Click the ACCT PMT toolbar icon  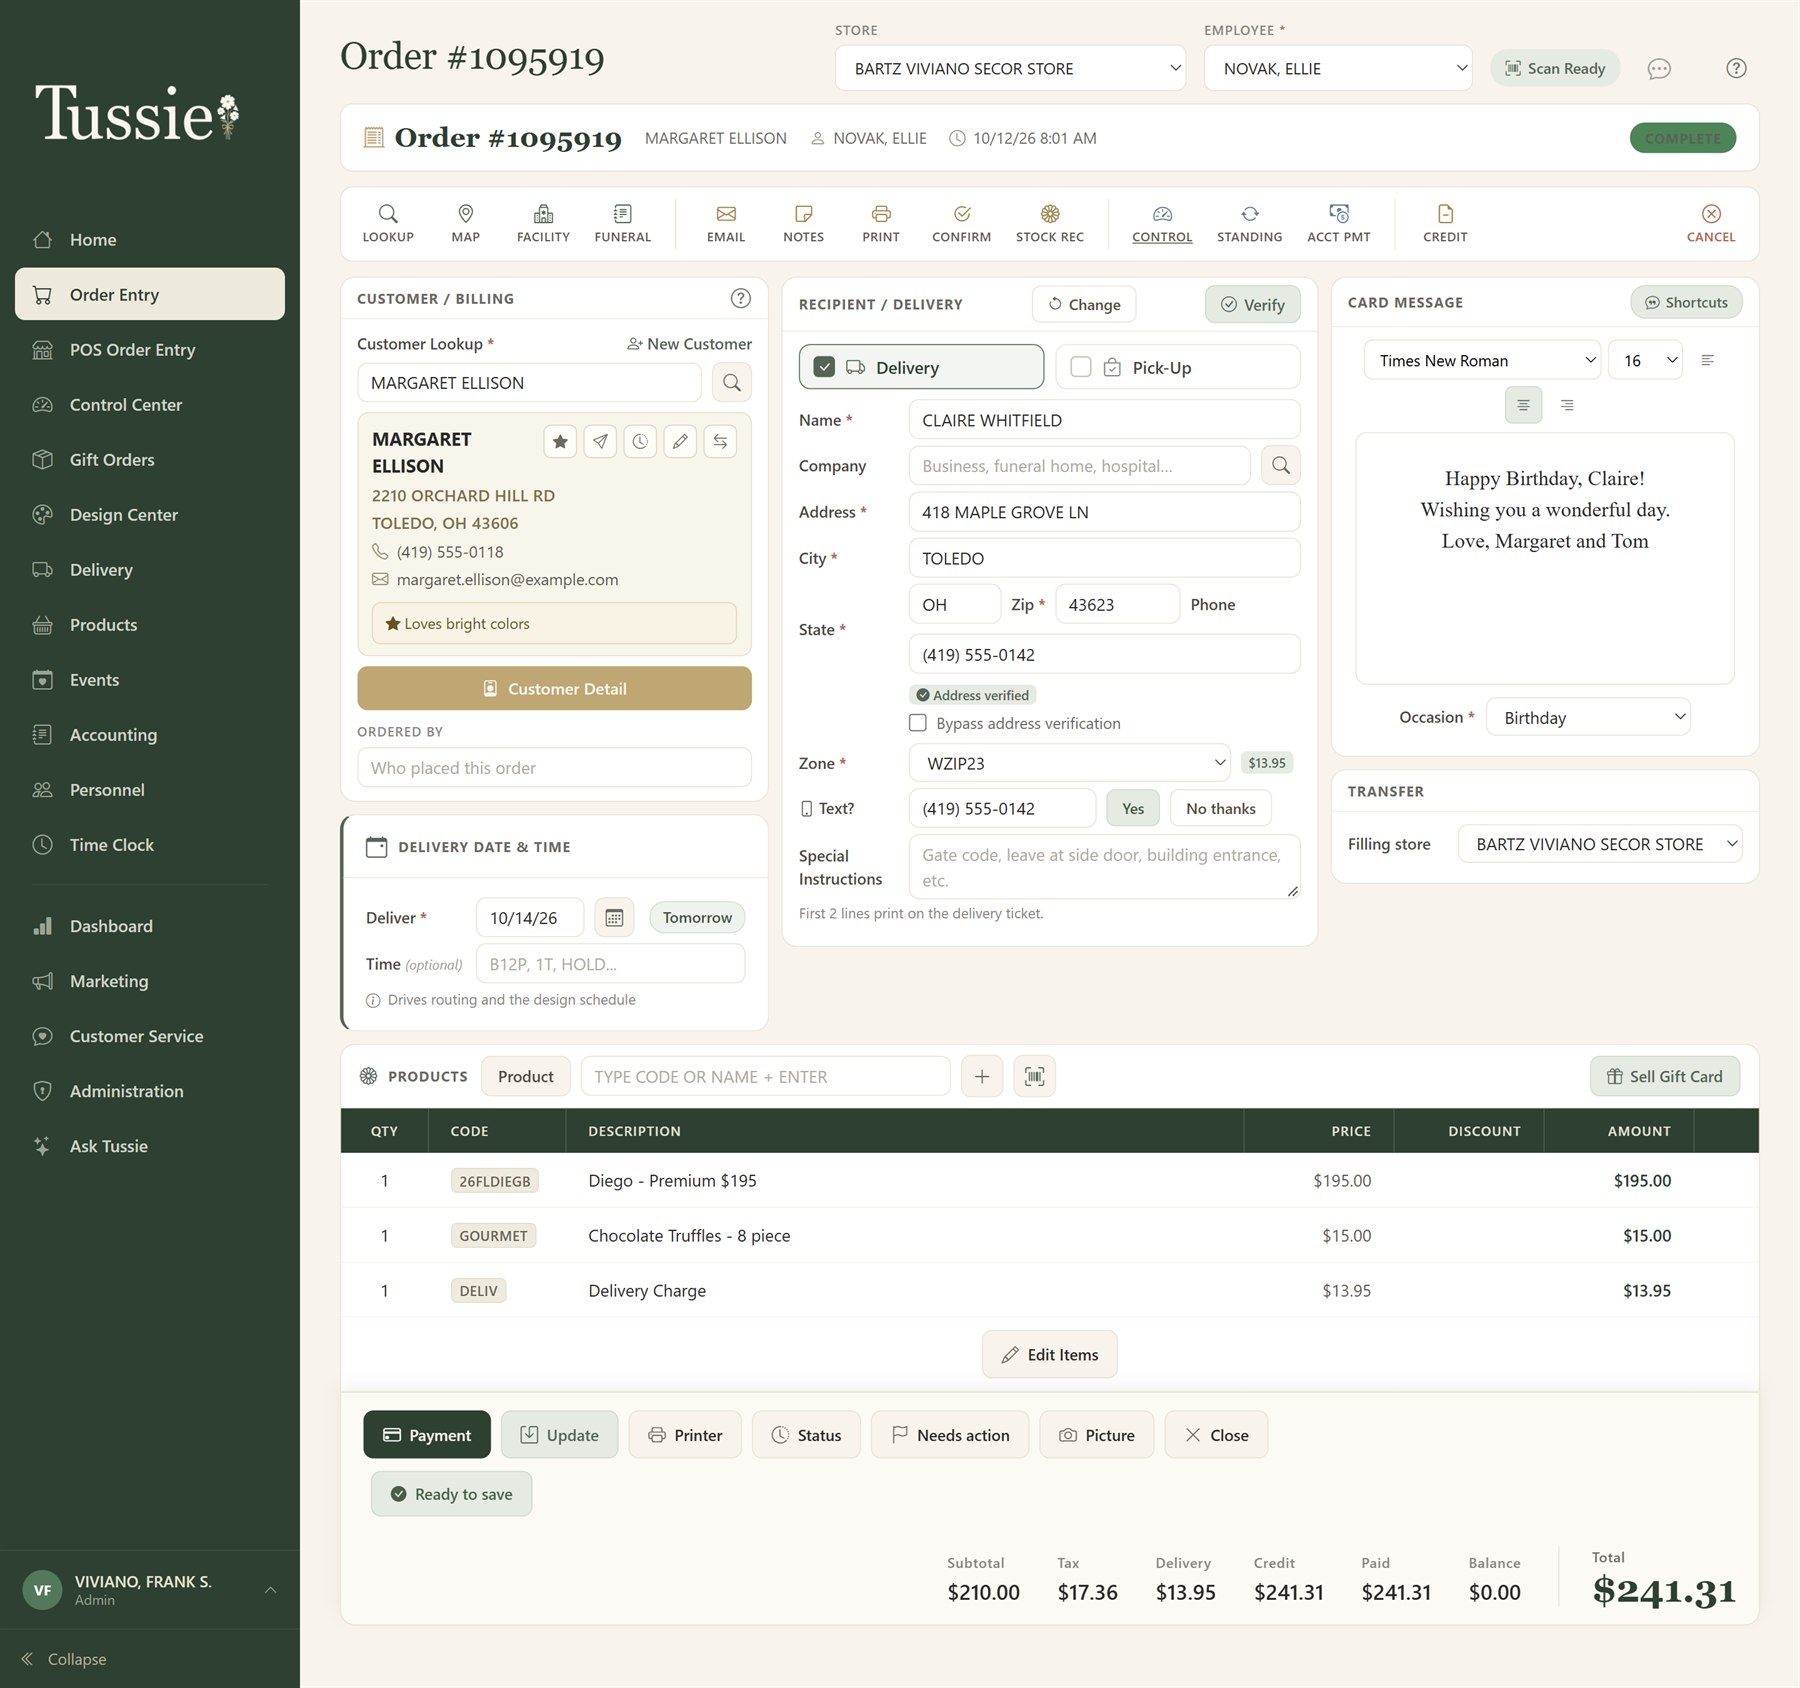click(x=1338, y=223)
